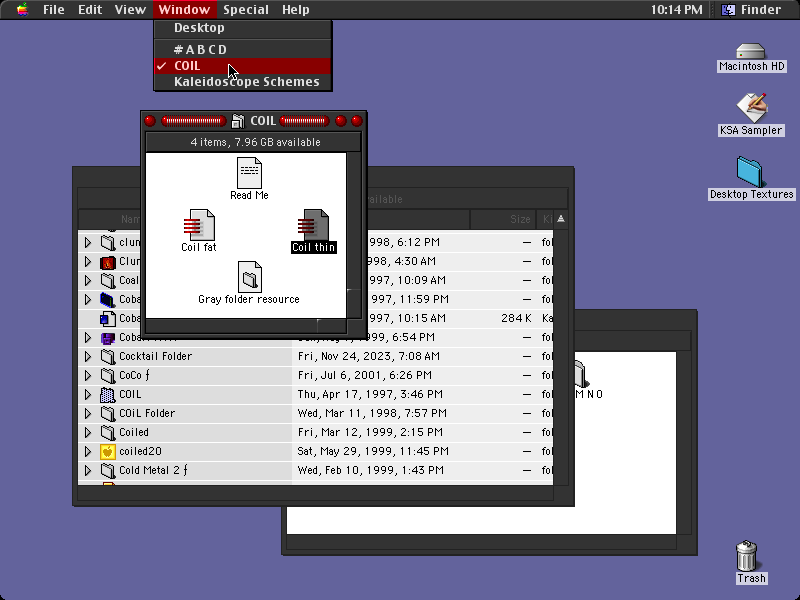Click the 10:14 PM menu bar clock
The image size is (800, 600).
[x=677, y=10]
